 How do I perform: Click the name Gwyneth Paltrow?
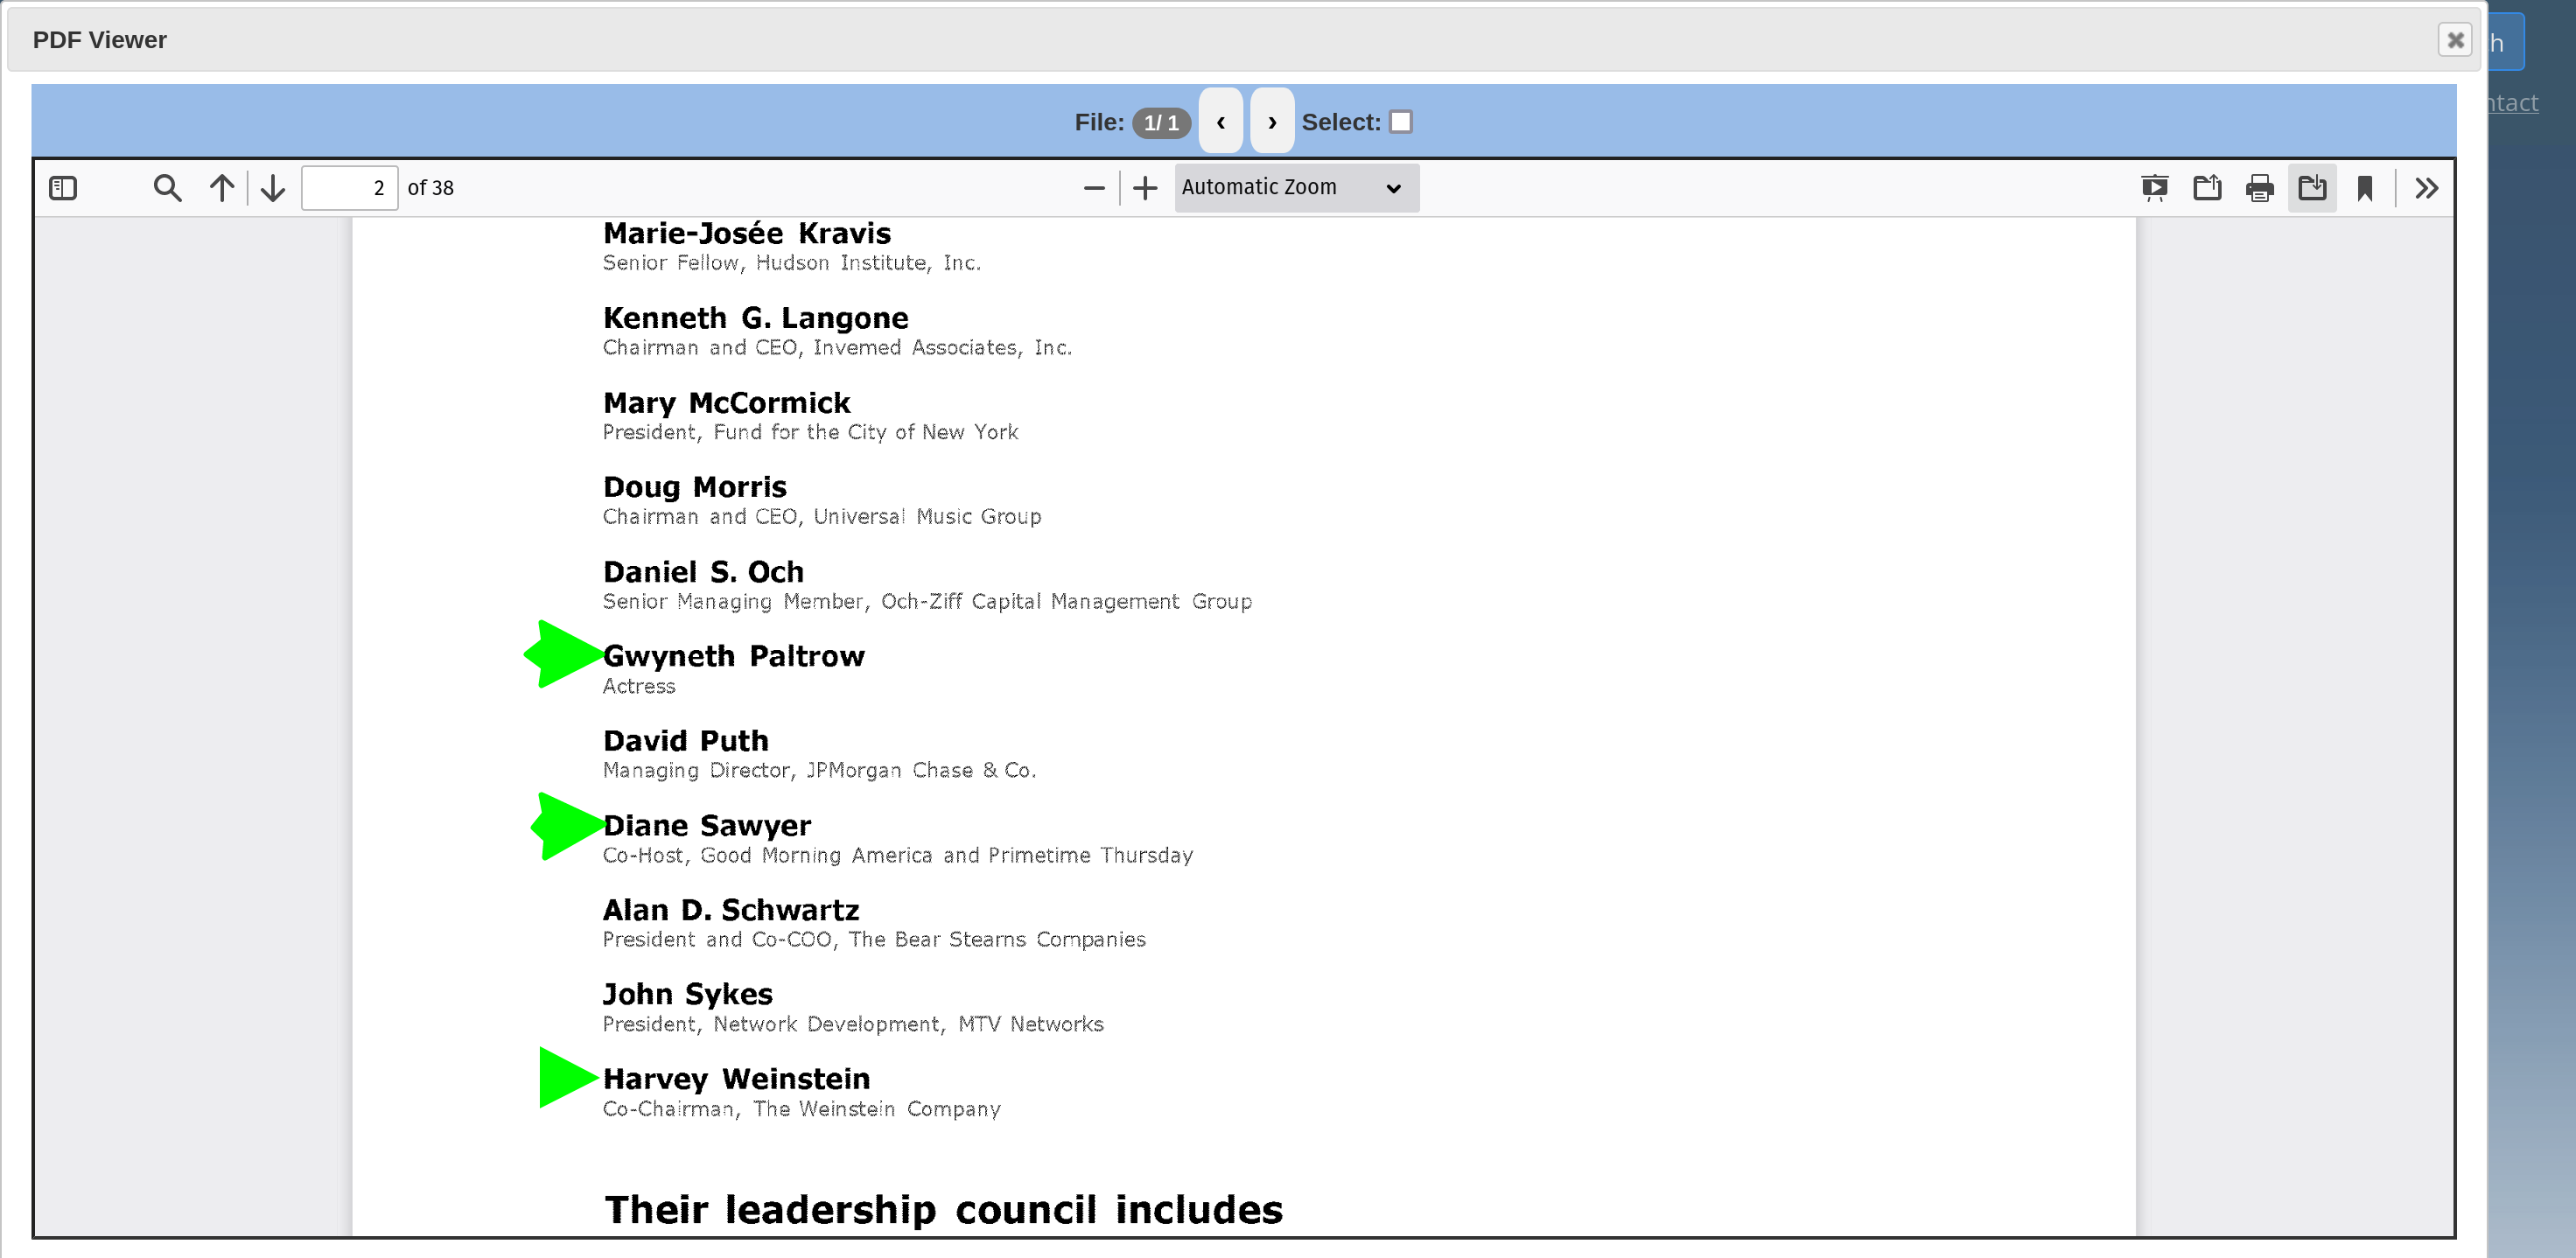tap(734, 656)
